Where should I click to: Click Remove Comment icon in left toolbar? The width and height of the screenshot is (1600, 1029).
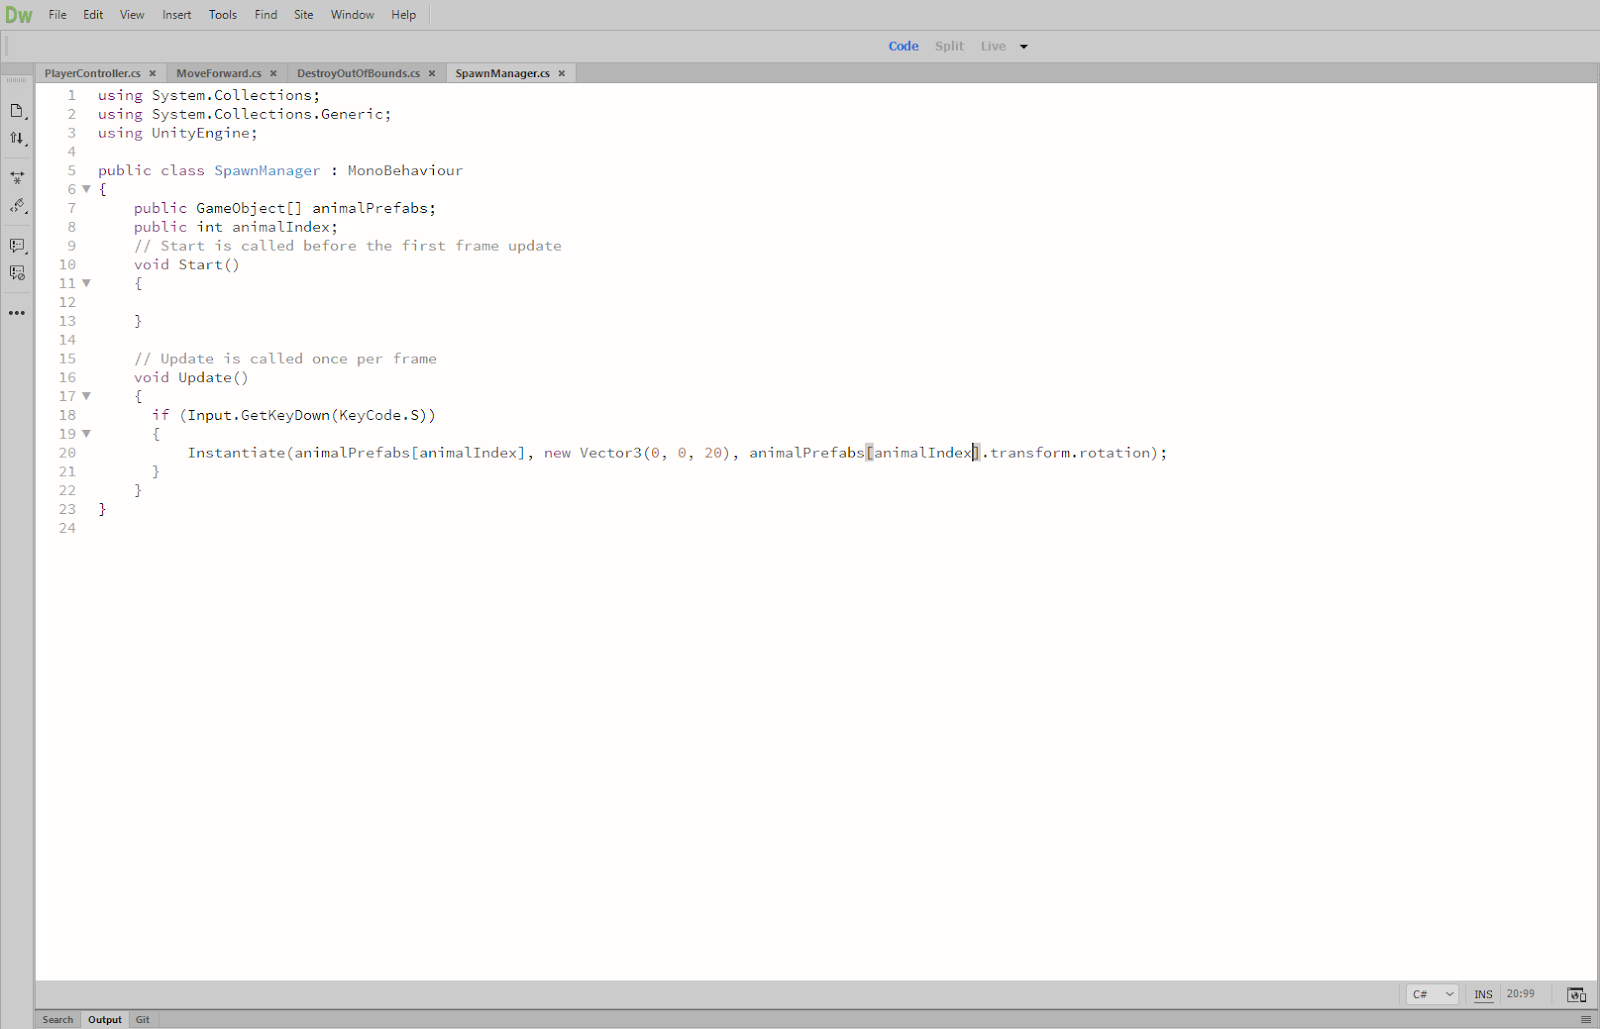[17, 273]
